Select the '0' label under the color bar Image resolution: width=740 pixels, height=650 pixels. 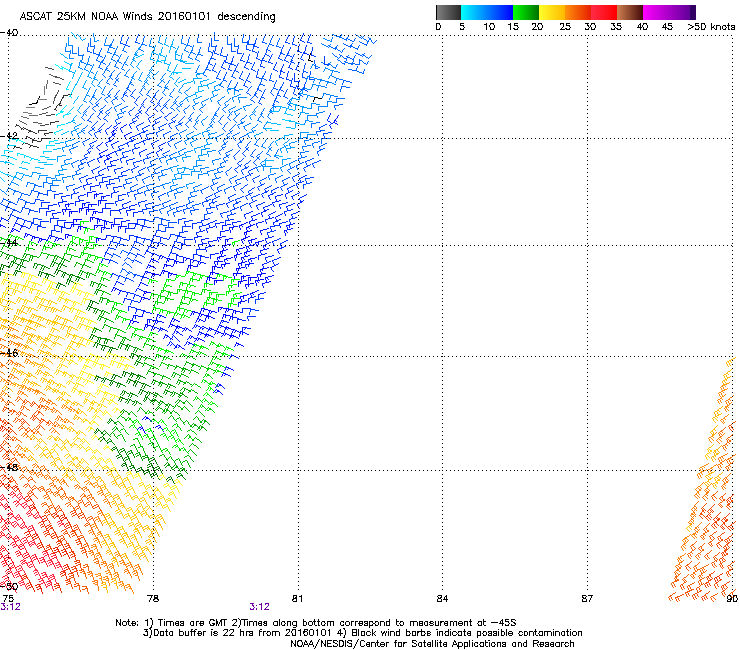pyautogui.click(x=438, y=27)
